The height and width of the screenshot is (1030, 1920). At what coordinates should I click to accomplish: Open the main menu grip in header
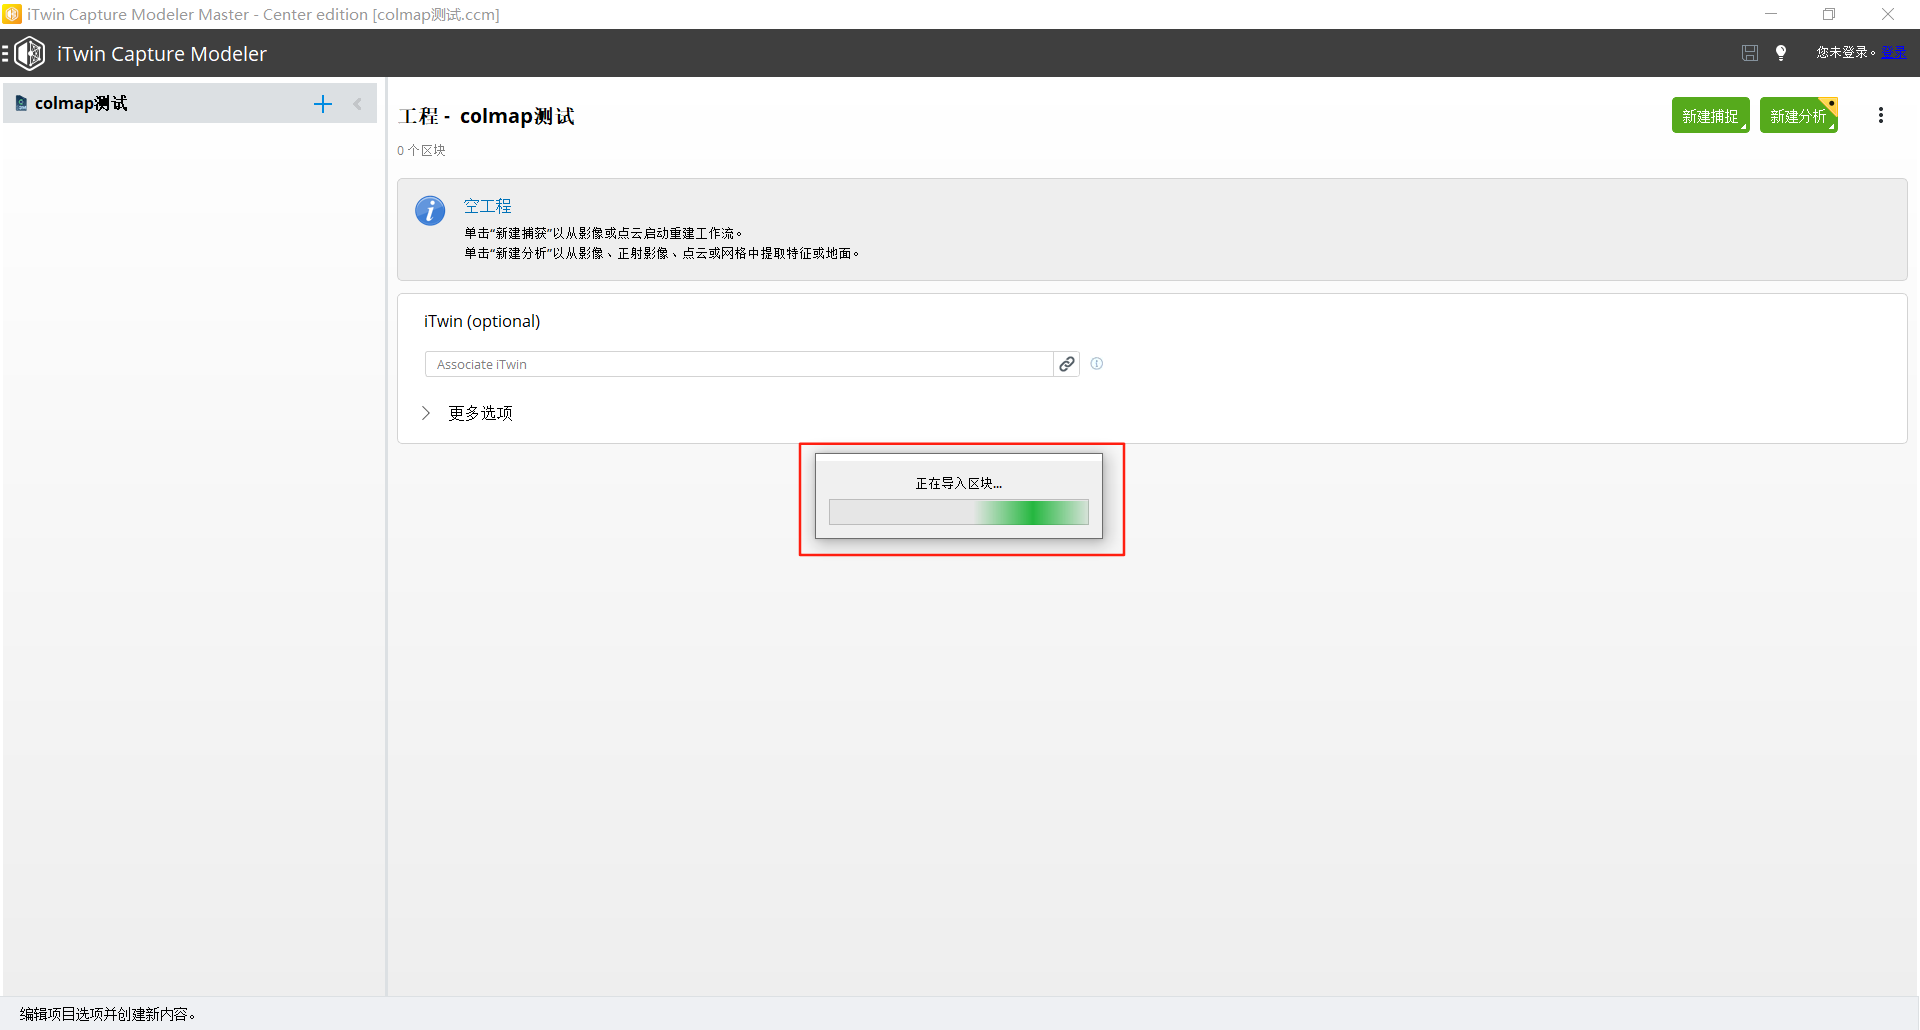pos(5,54)
